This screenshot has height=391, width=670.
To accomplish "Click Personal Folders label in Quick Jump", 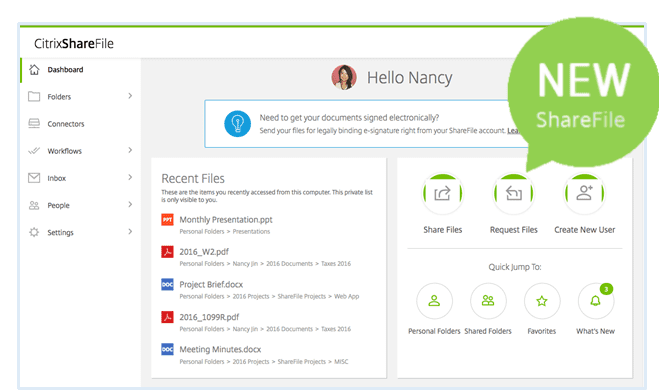I will point(434,331).
